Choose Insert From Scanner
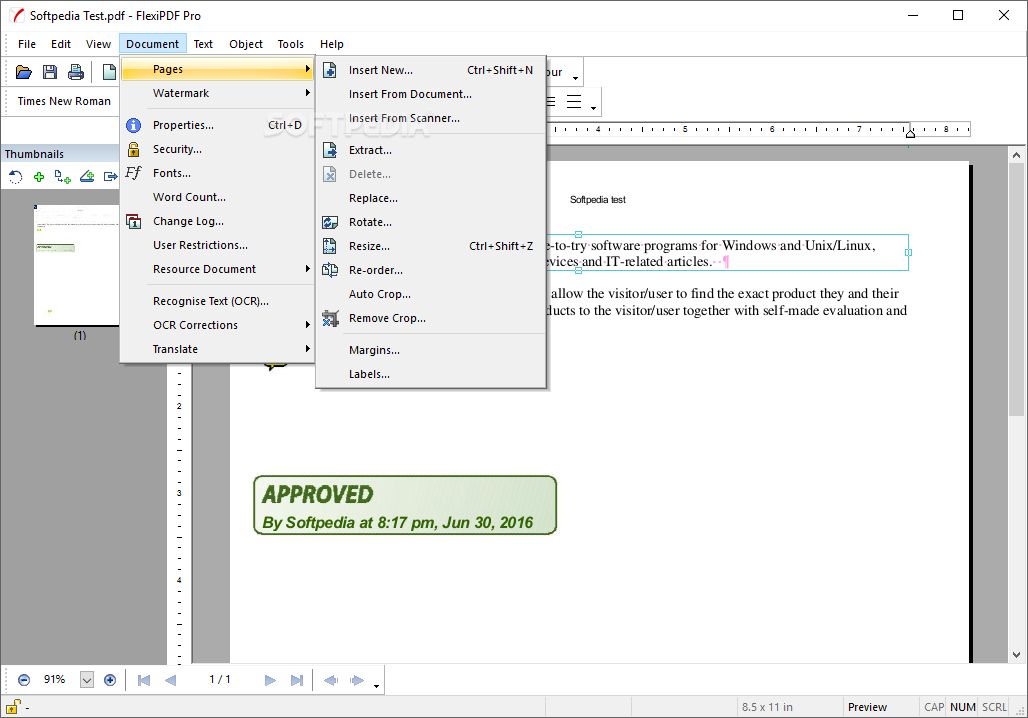Image resolution: width=1028 pixels, height=718 pixels. point(431,118)
